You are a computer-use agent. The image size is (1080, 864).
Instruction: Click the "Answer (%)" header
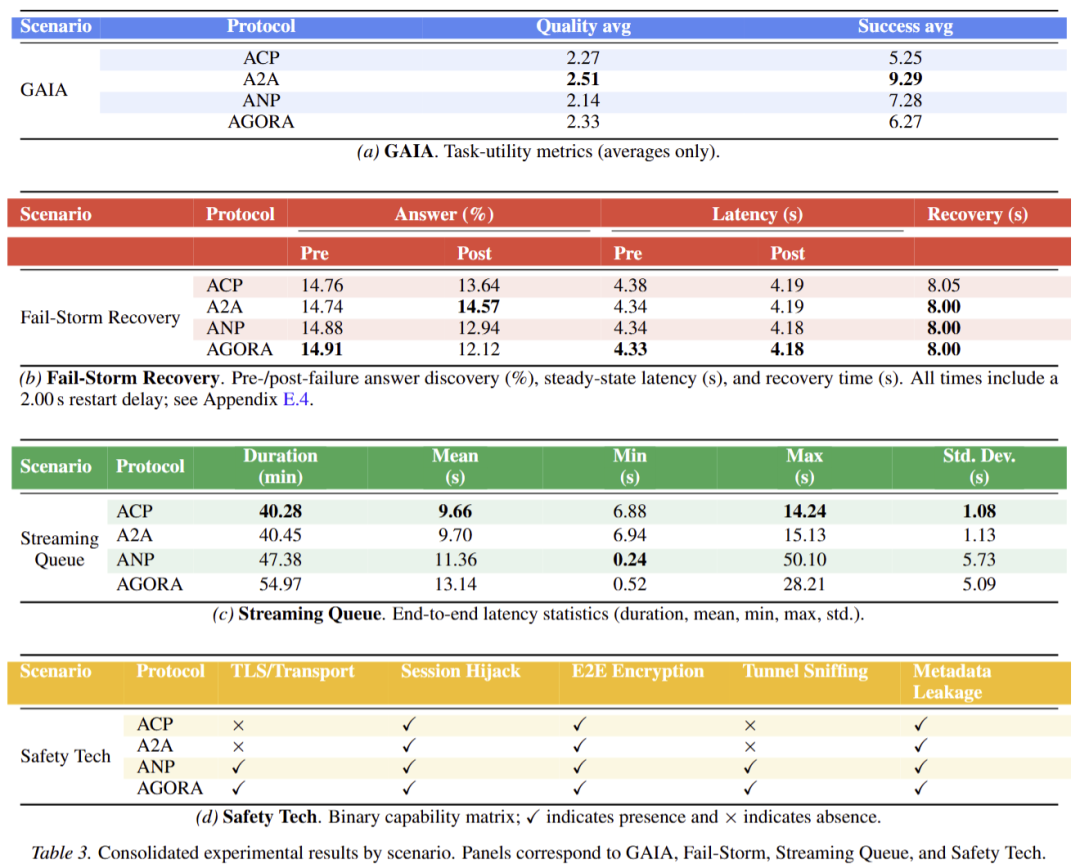tap(444, 214)
